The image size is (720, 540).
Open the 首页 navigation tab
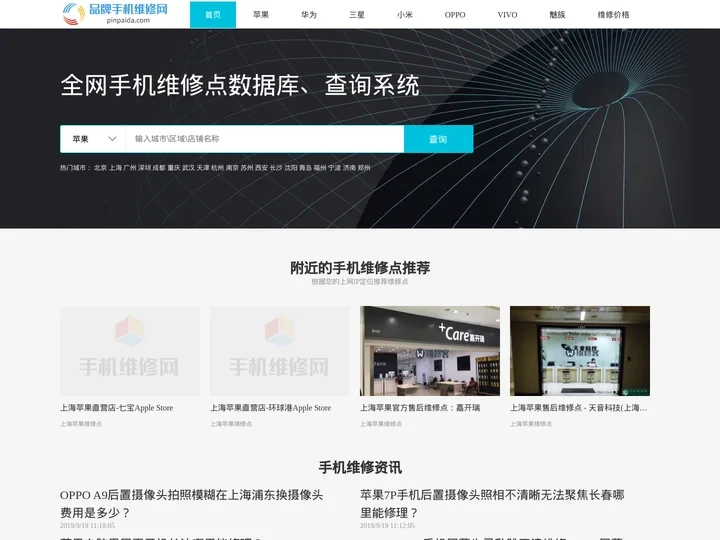coord(213,15)
